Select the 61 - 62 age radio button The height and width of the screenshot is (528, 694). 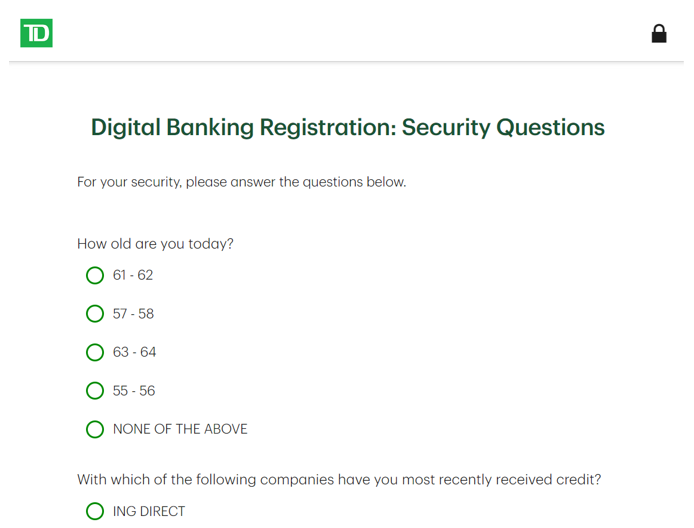point(95,275)
